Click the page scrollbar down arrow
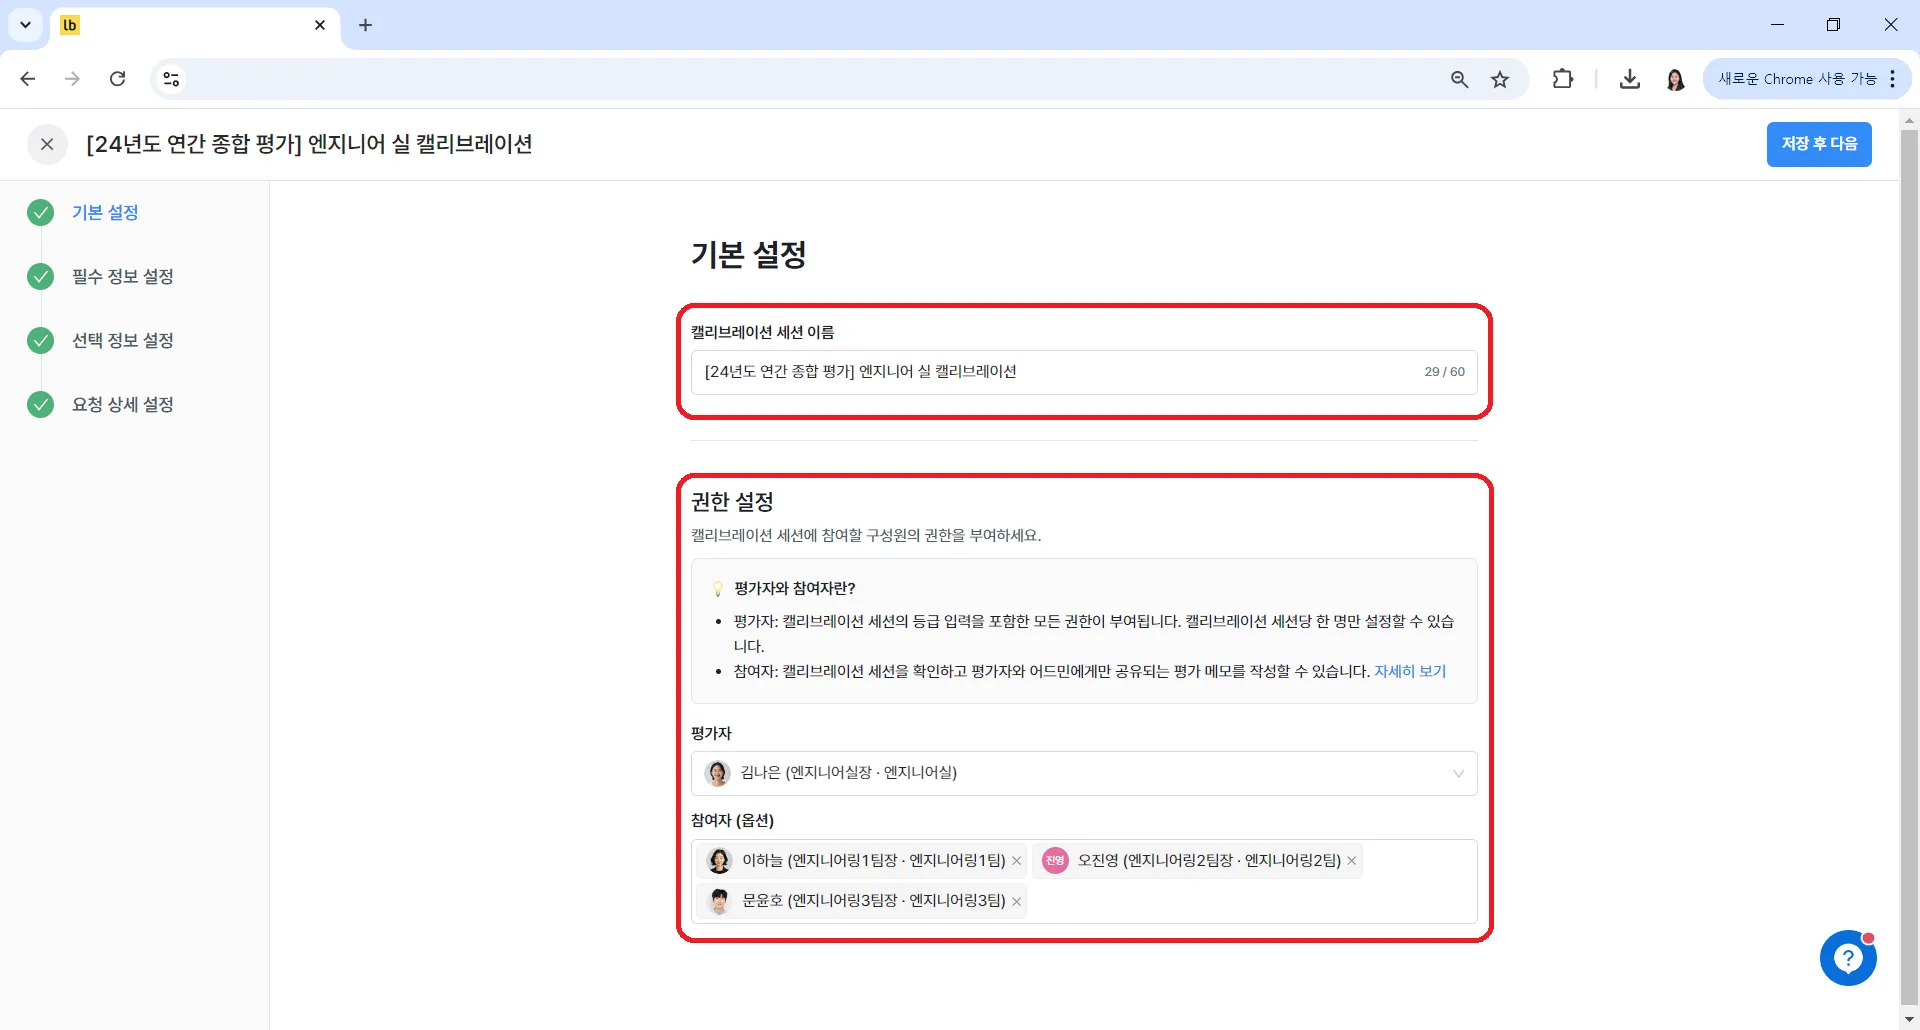The width and height of the screenshot is (1920, 1030). pos(1909,1019)
